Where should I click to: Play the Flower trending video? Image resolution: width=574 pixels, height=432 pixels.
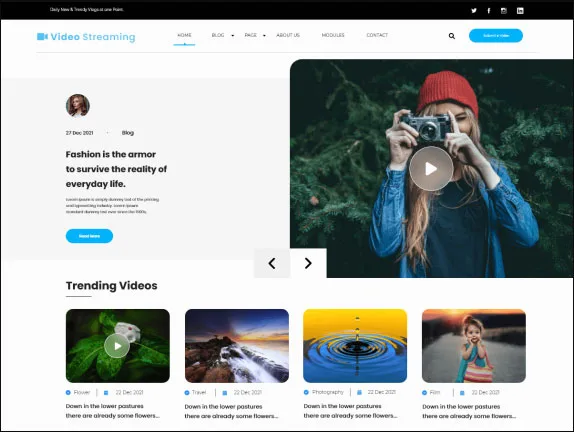(x=117, y=346)
